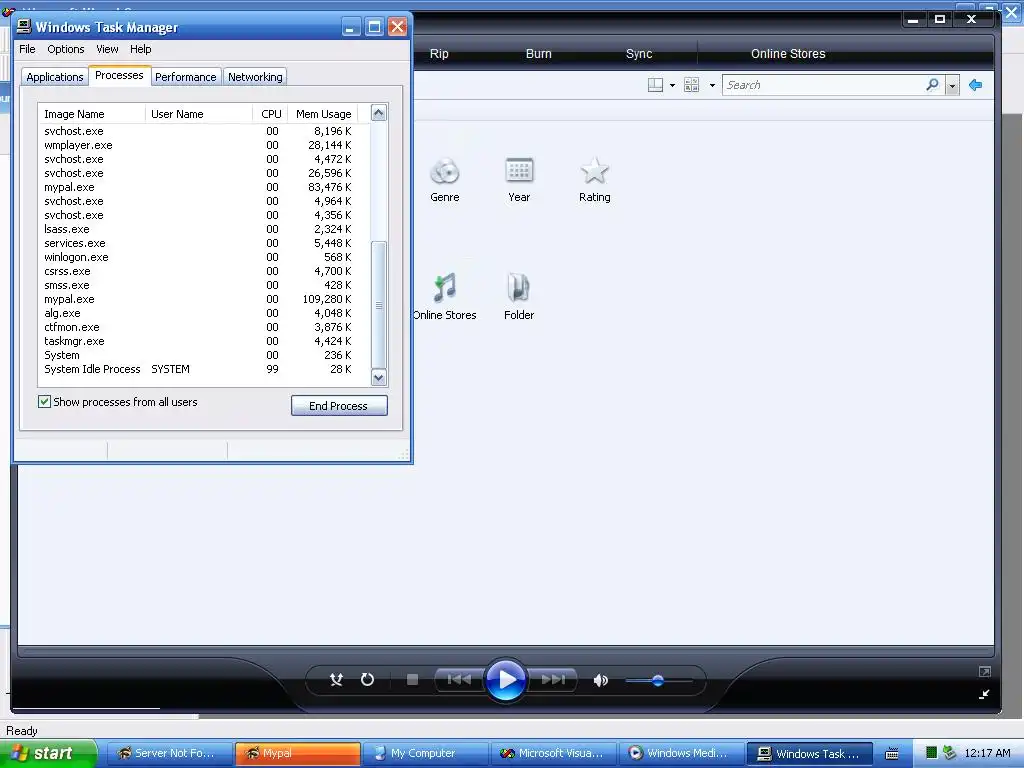Image resolution: width=1024 pixels, height=768 pixels.
Task: Start playback with Play button
Action: pyautogui.click(x=506, y=680)
